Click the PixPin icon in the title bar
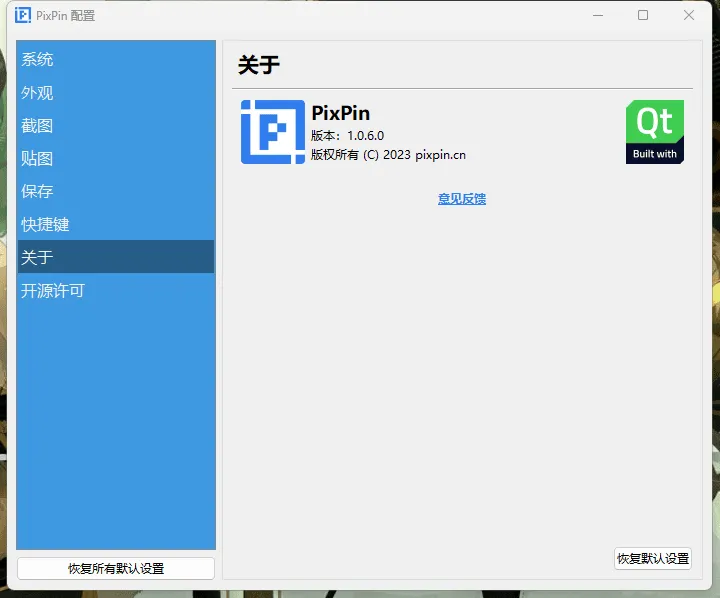This screenshot has height=598, width=720. tap(22, 15)
